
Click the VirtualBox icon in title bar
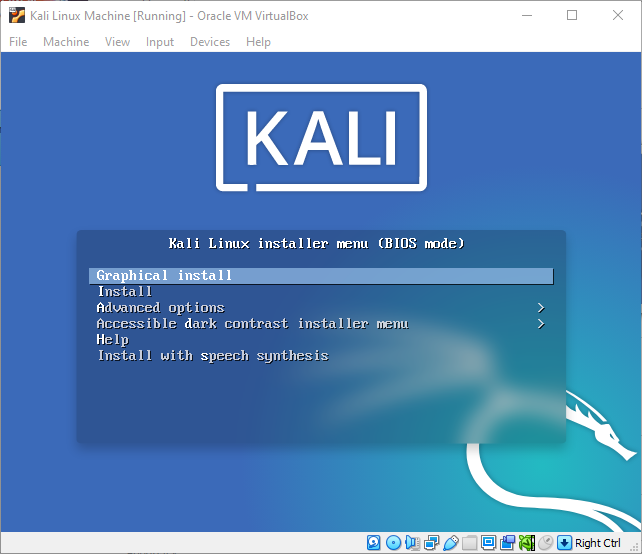(x=17, y=16)
